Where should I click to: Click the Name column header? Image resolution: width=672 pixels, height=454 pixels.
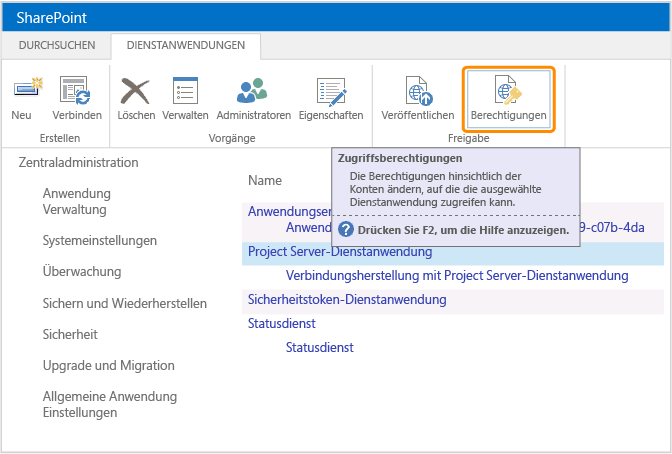(x=265, y=180)
